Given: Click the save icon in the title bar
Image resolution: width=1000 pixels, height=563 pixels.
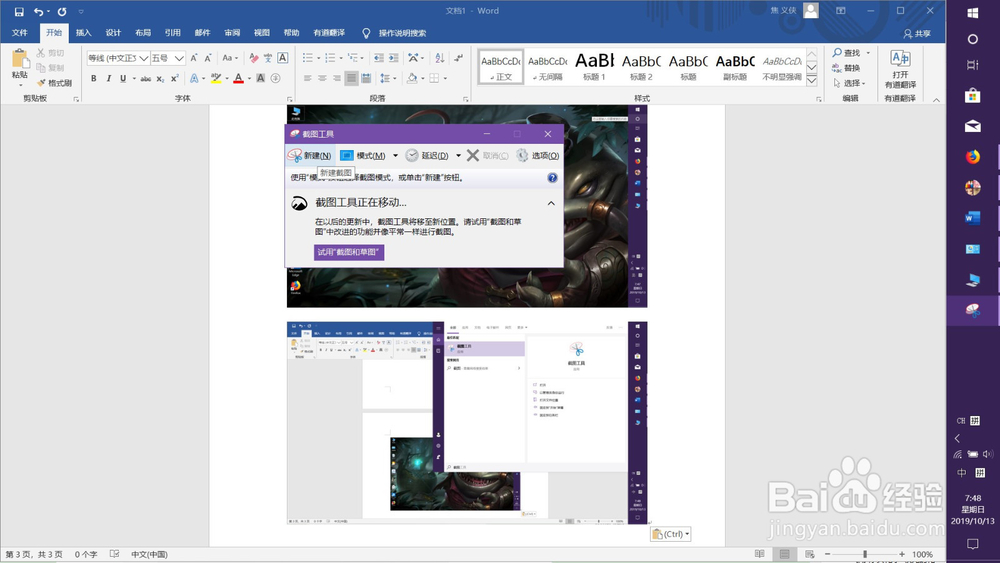Looking at the screenshot, I should [19, 11].
